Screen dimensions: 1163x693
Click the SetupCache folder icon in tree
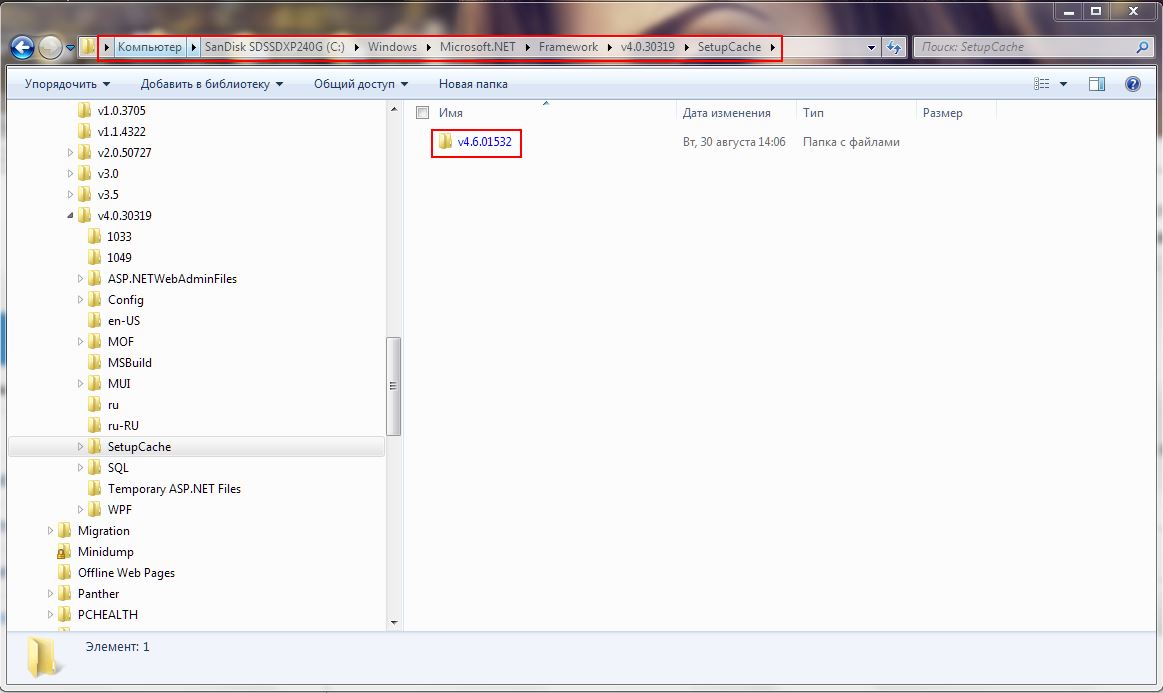click(94, 447)
